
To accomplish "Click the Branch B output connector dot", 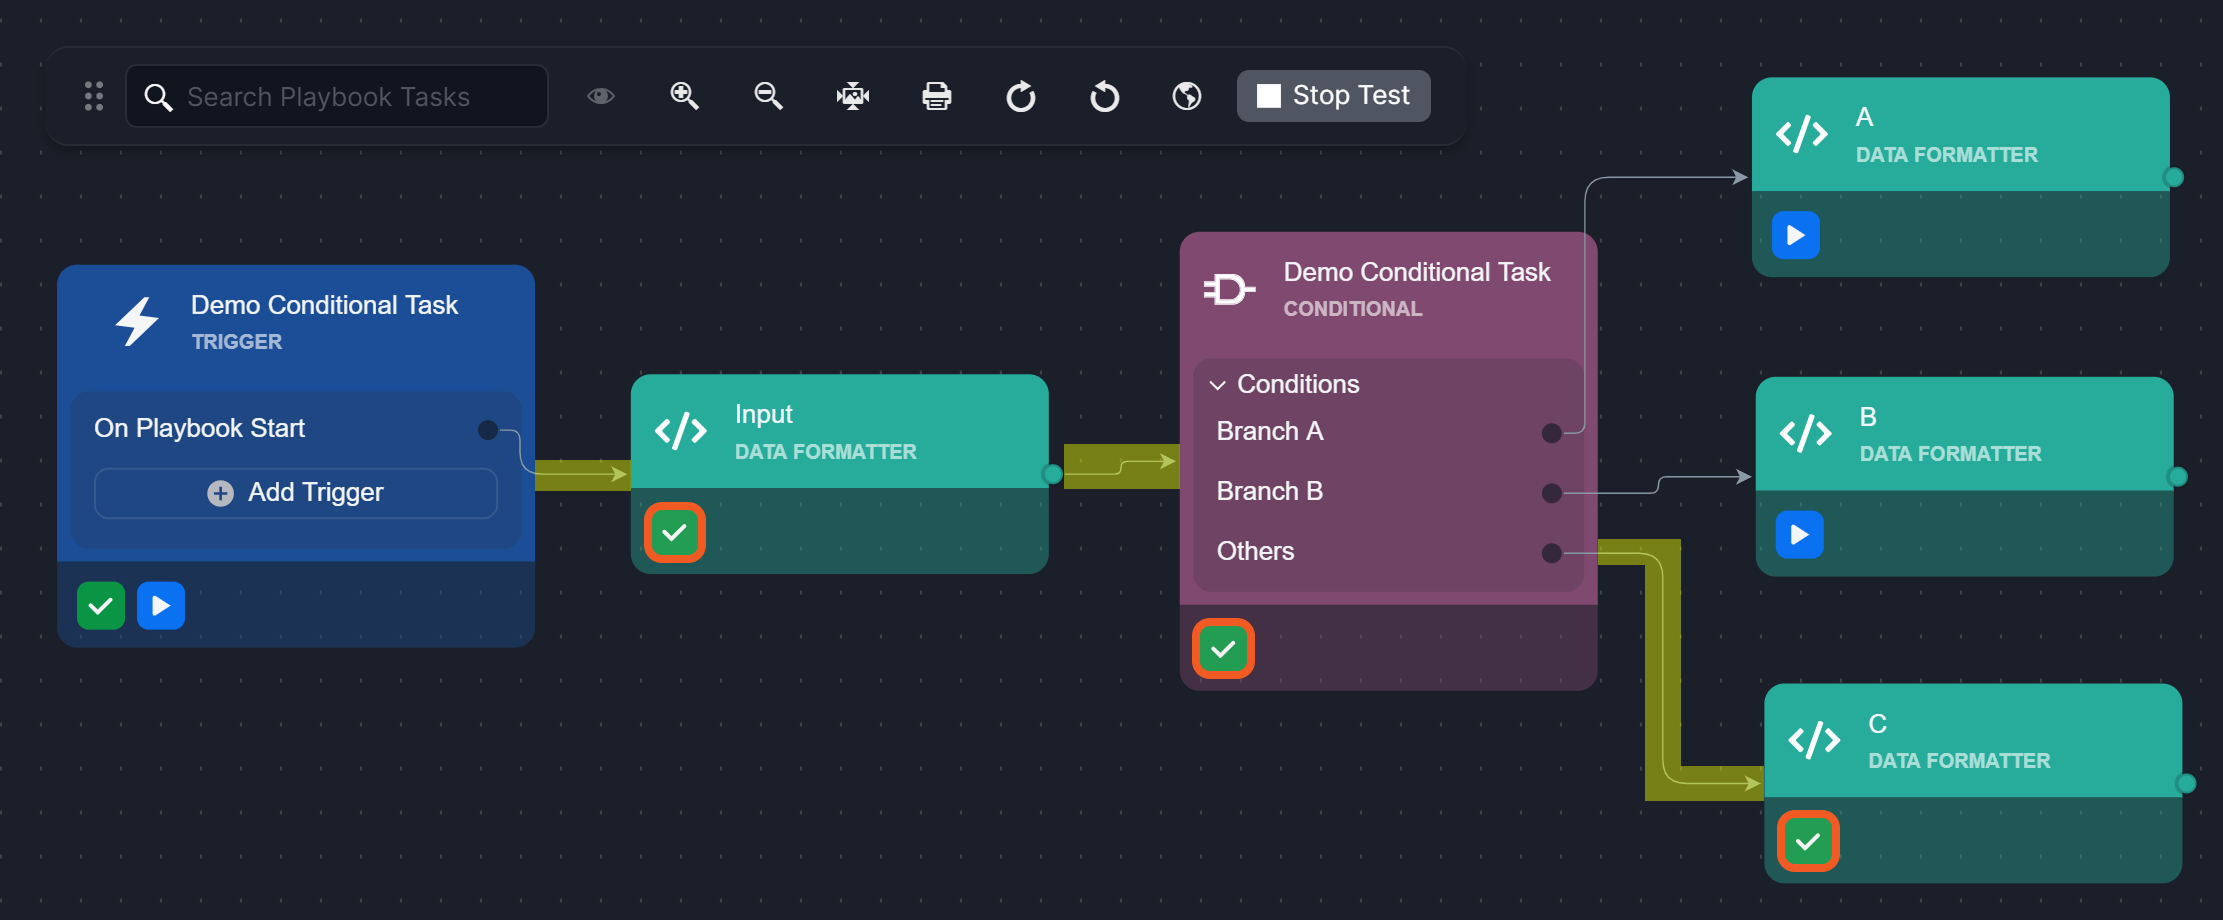I will click(1551, 493).
